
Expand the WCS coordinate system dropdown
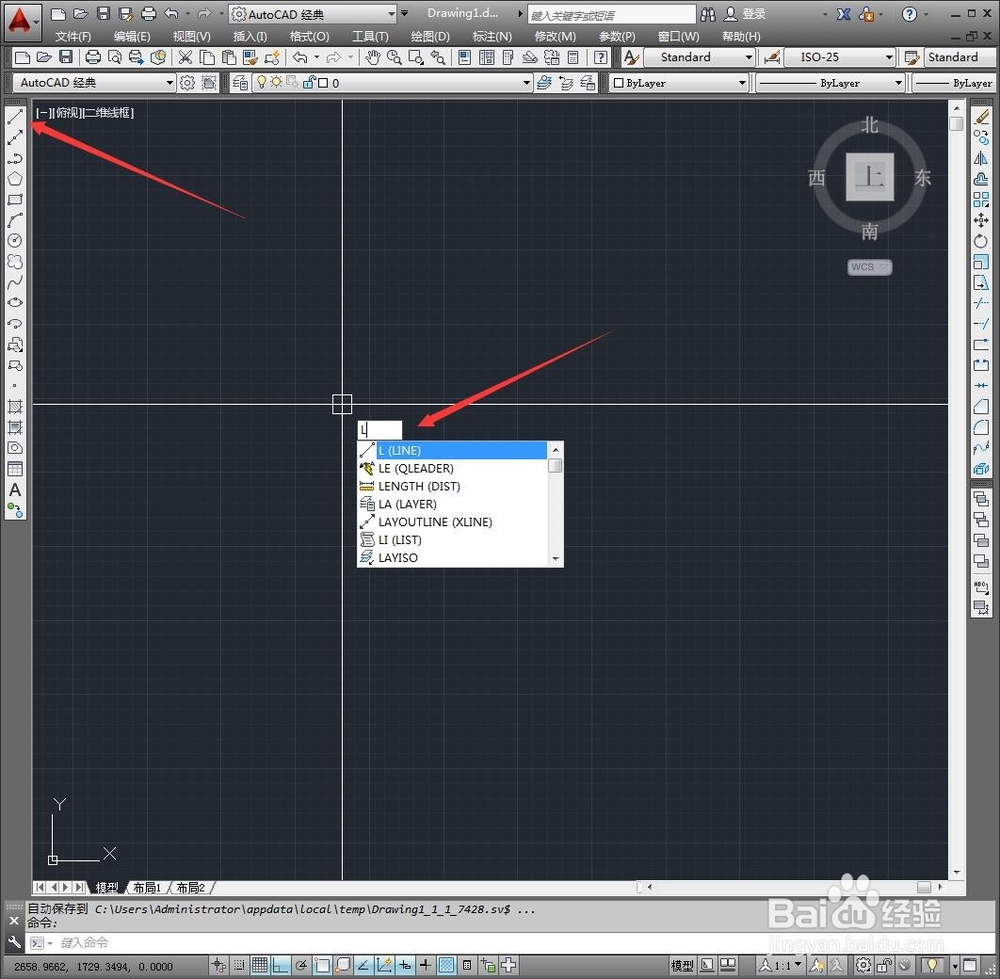pos(870,267)
